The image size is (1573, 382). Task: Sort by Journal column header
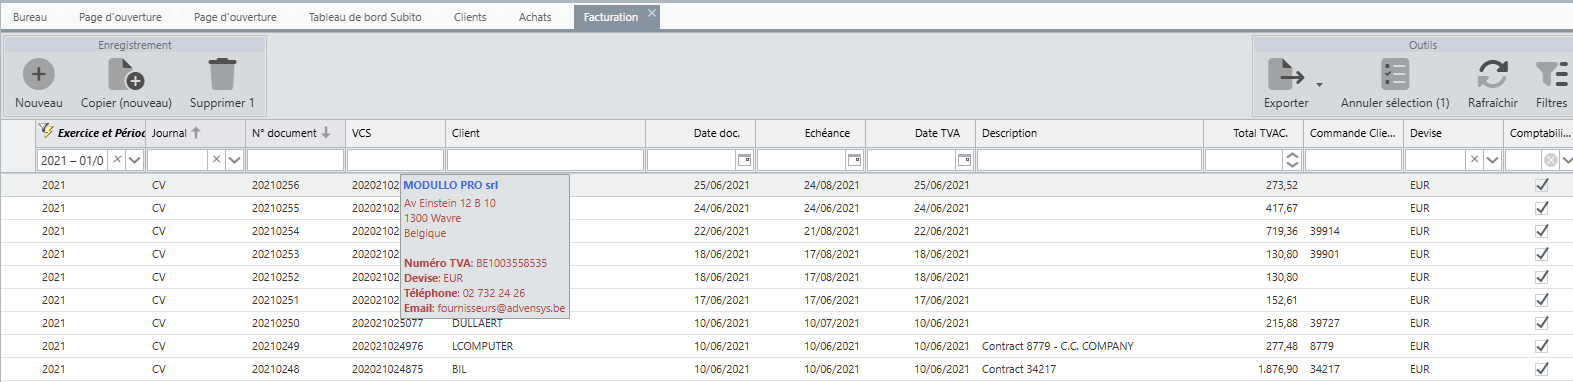pyautogui.click(x=195, y=133)
